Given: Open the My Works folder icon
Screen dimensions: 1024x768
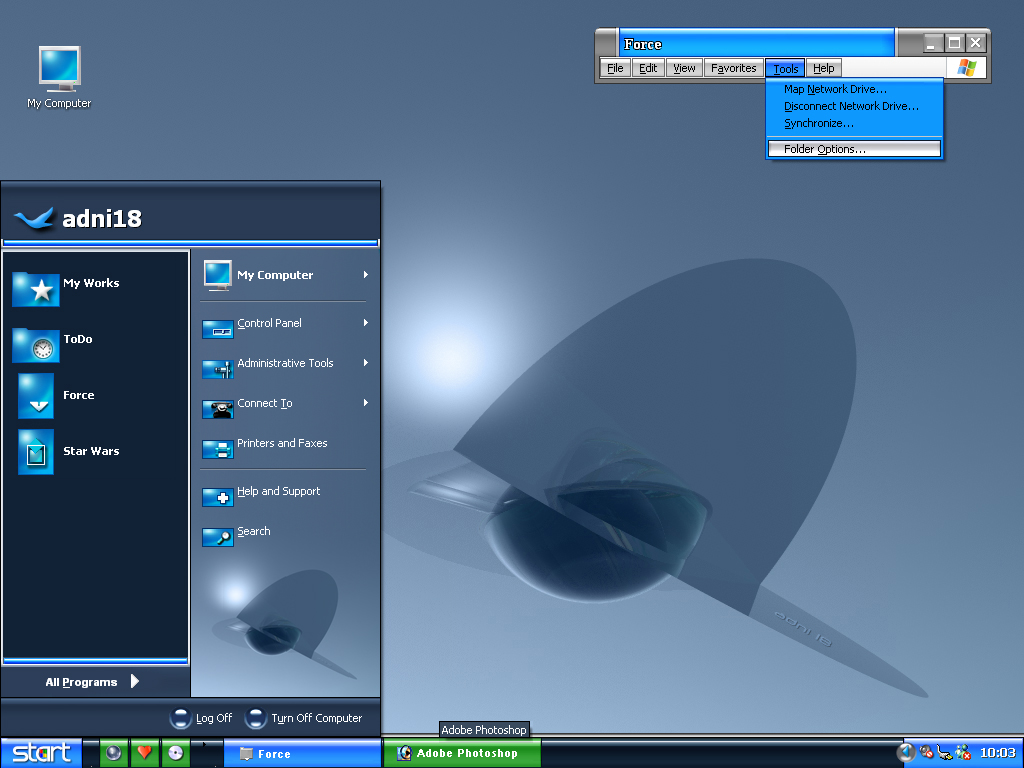Looking at the screenshot, I should [36, 289].
